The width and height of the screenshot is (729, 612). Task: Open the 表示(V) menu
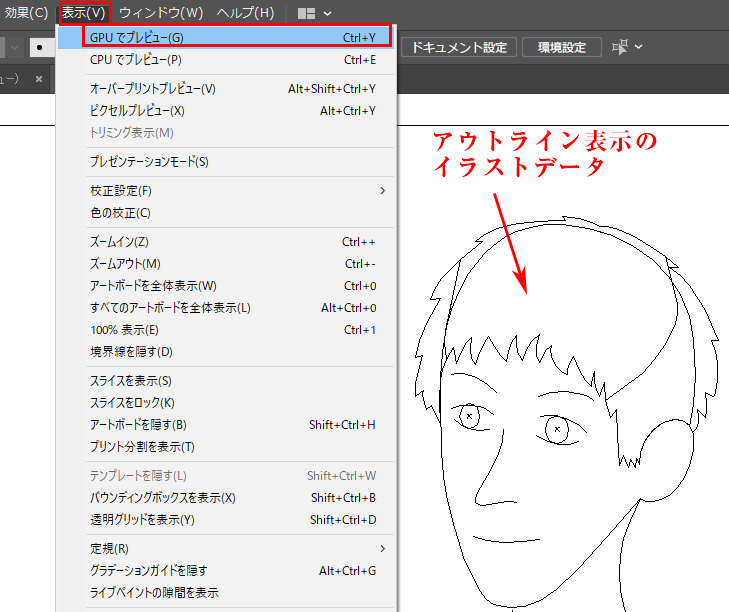coord(84,13)
